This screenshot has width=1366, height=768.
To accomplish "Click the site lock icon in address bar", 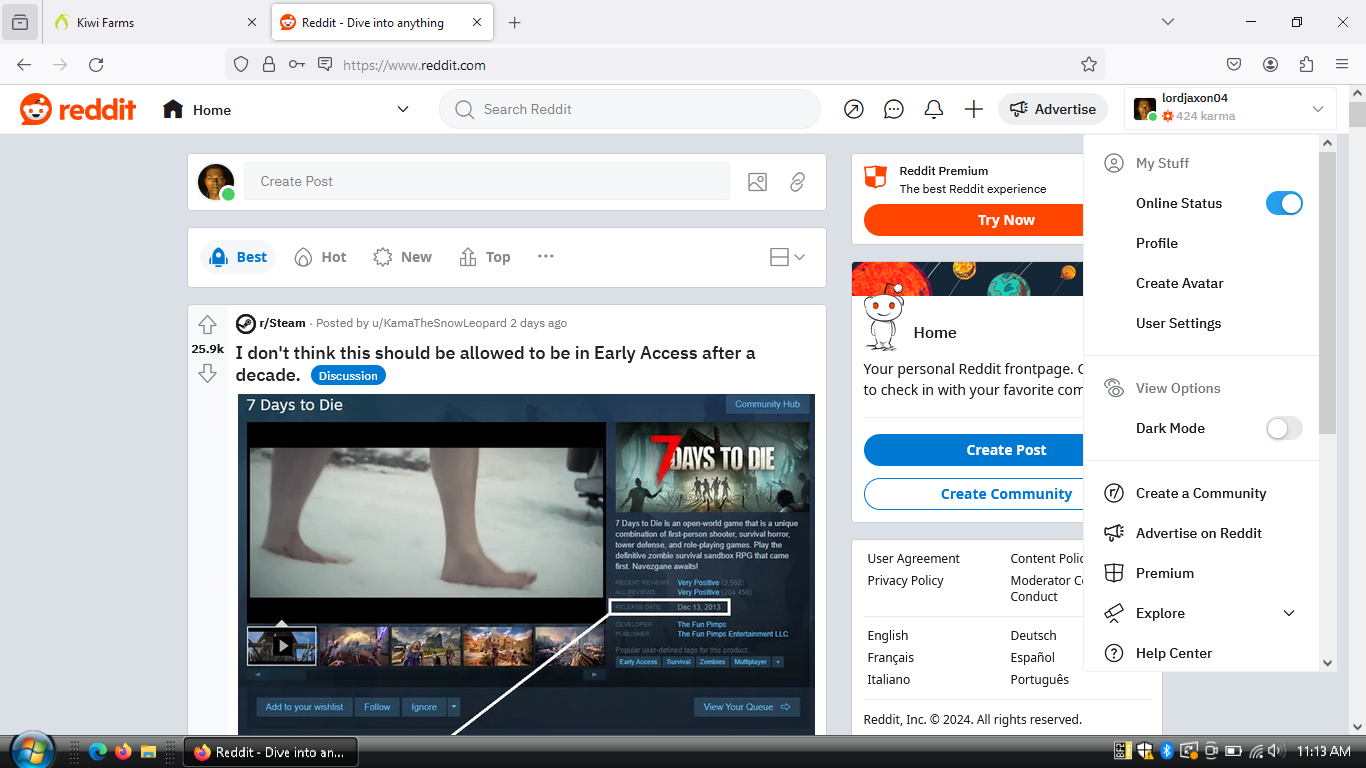I will (268, 64).
